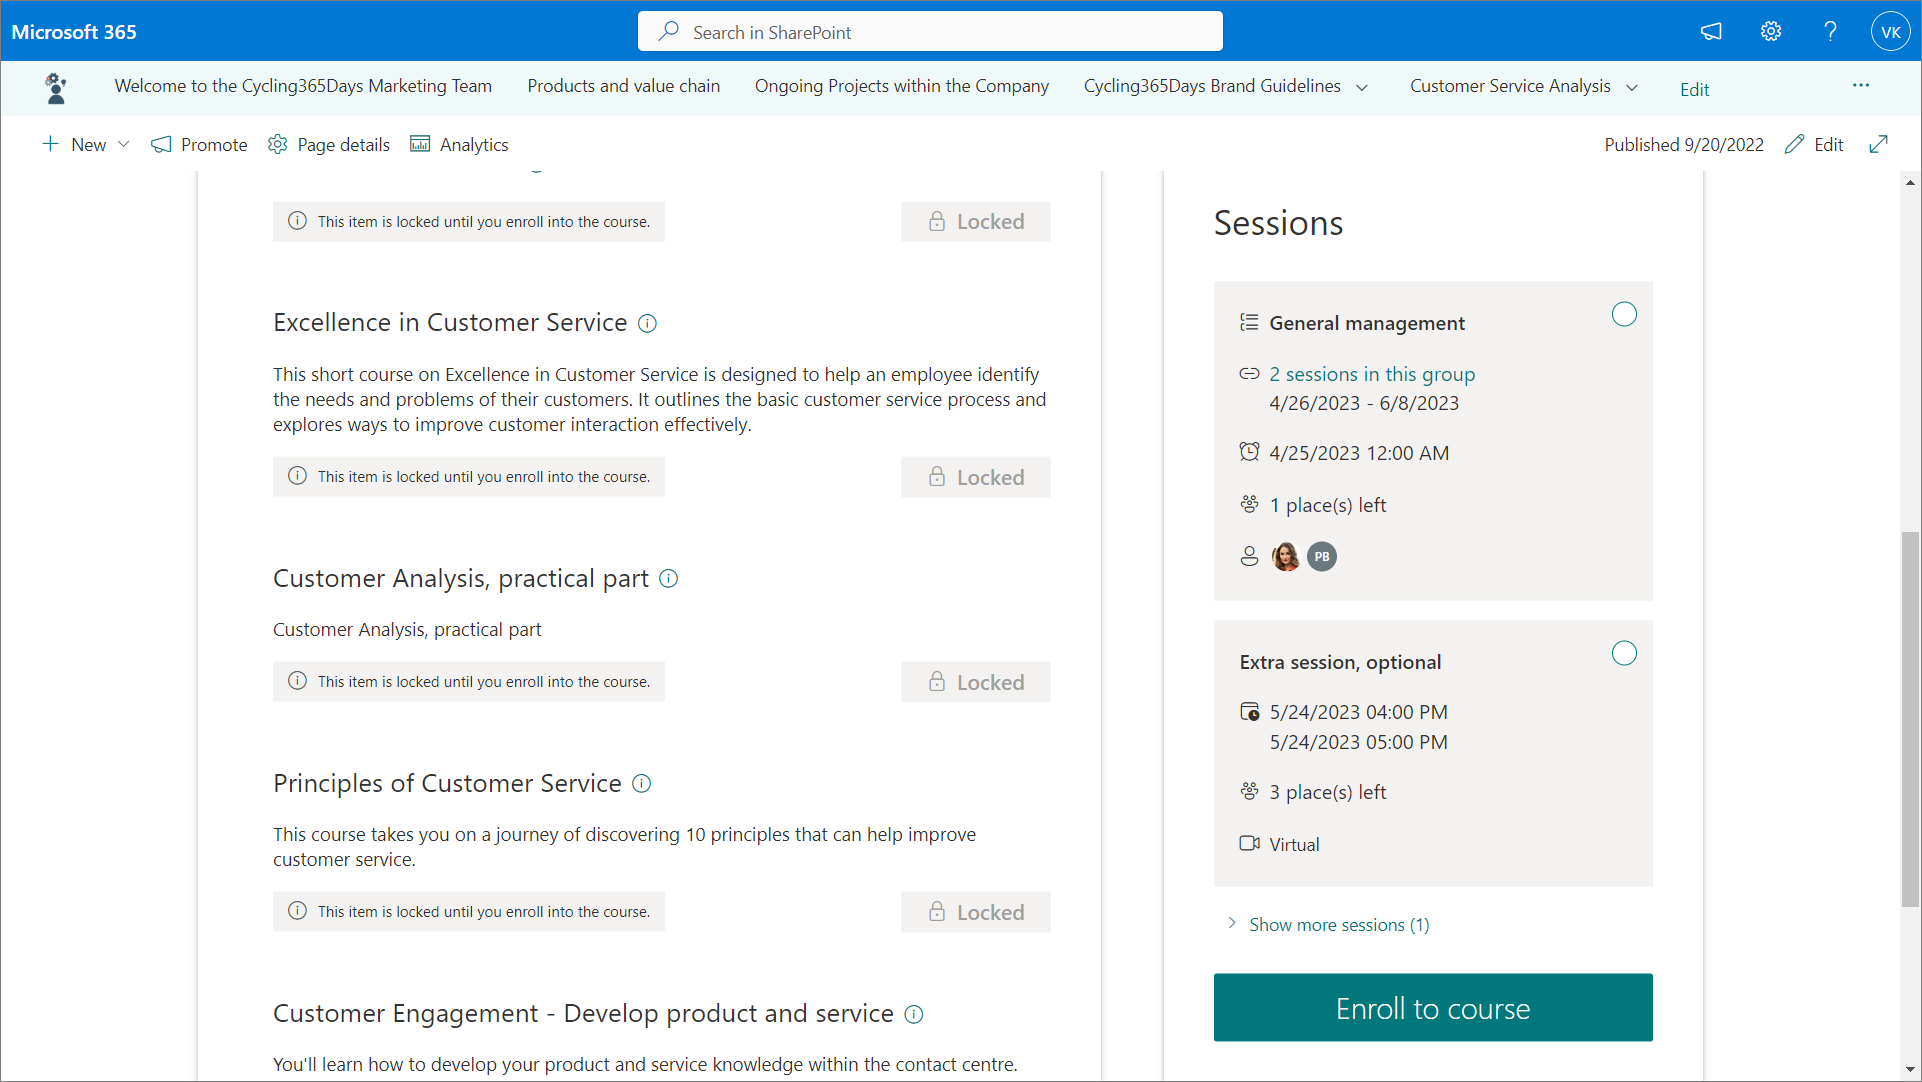Click the help question mark icon
Viewport: 1922px width, 1082px height.
tap(1830, 32)
